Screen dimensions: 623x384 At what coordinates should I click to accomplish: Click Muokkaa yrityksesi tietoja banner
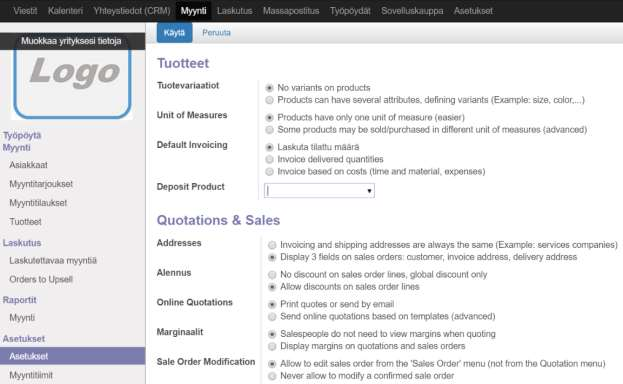point(72,41)
